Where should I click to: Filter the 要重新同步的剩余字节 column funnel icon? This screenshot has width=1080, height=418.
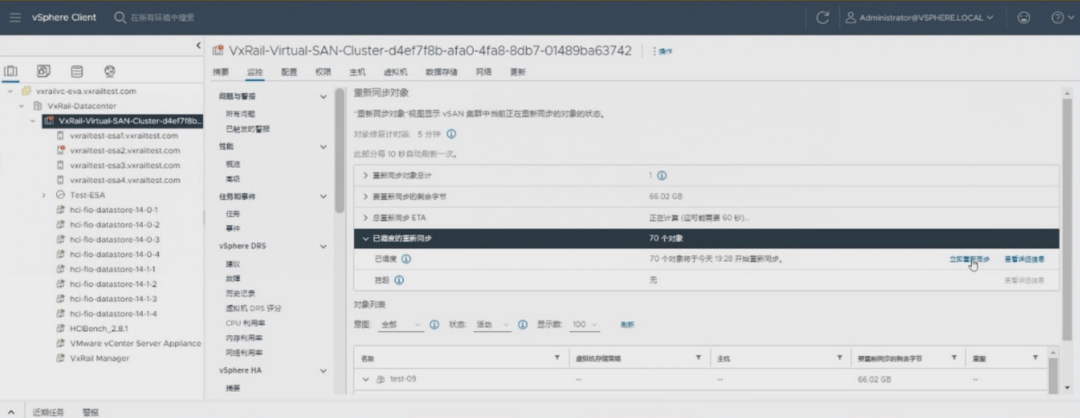pyautogui.click(x=954, y=358)
